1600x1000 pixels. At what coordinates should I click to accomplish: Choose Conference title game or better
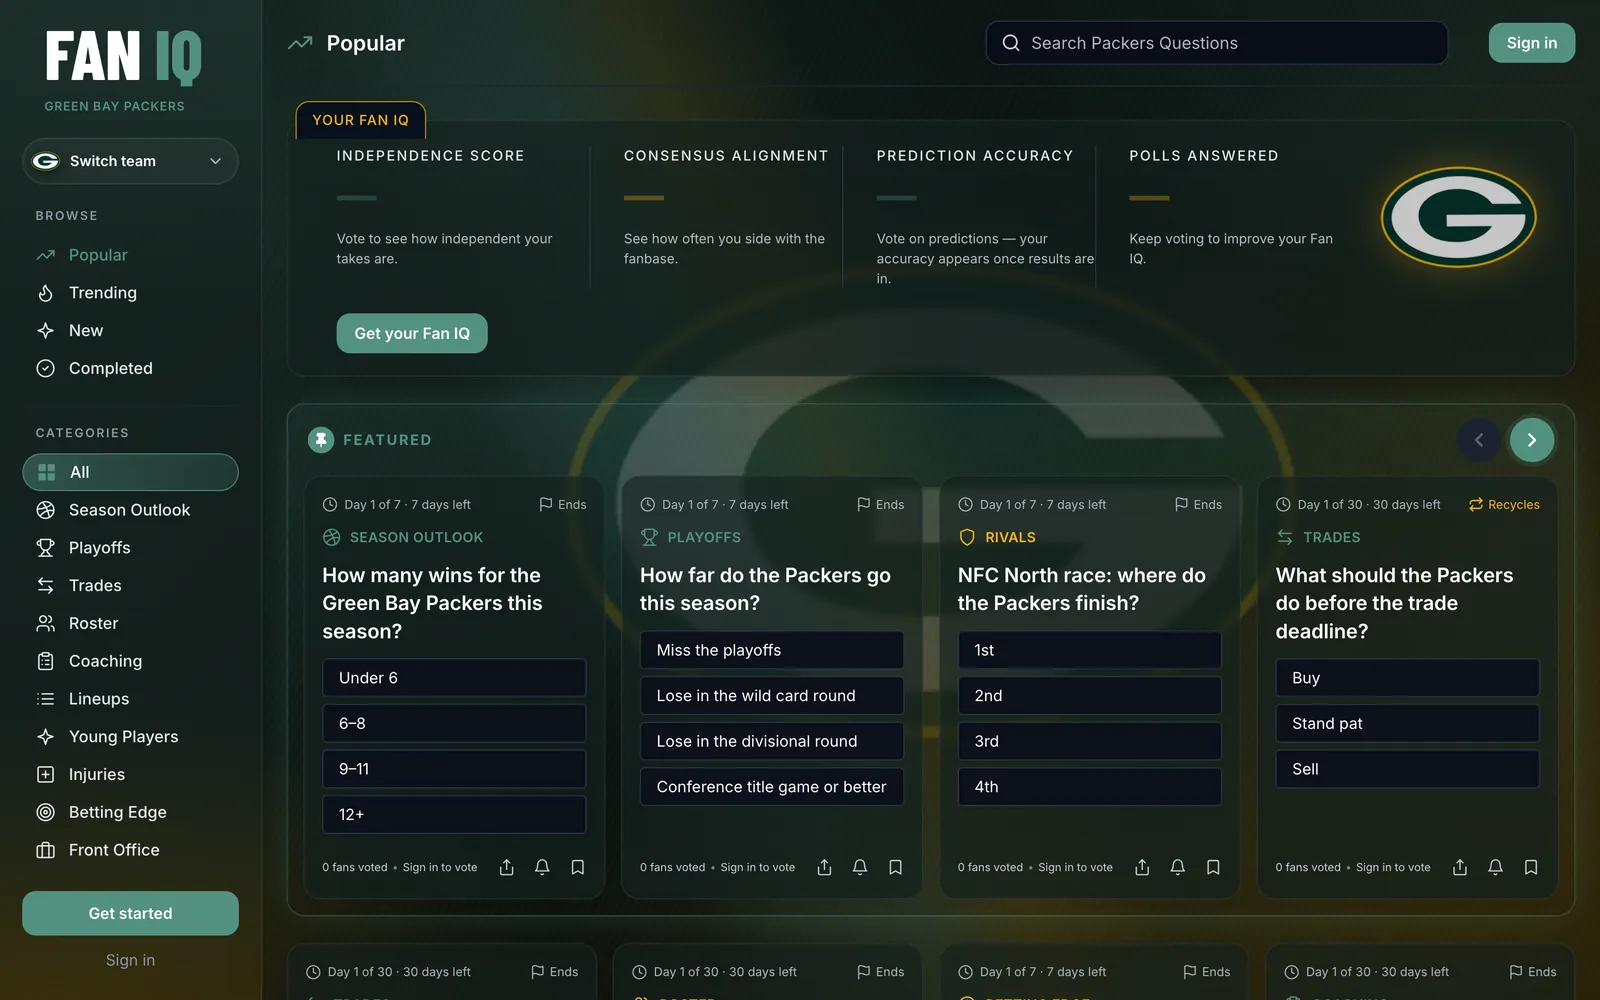(x=772, y=787)
